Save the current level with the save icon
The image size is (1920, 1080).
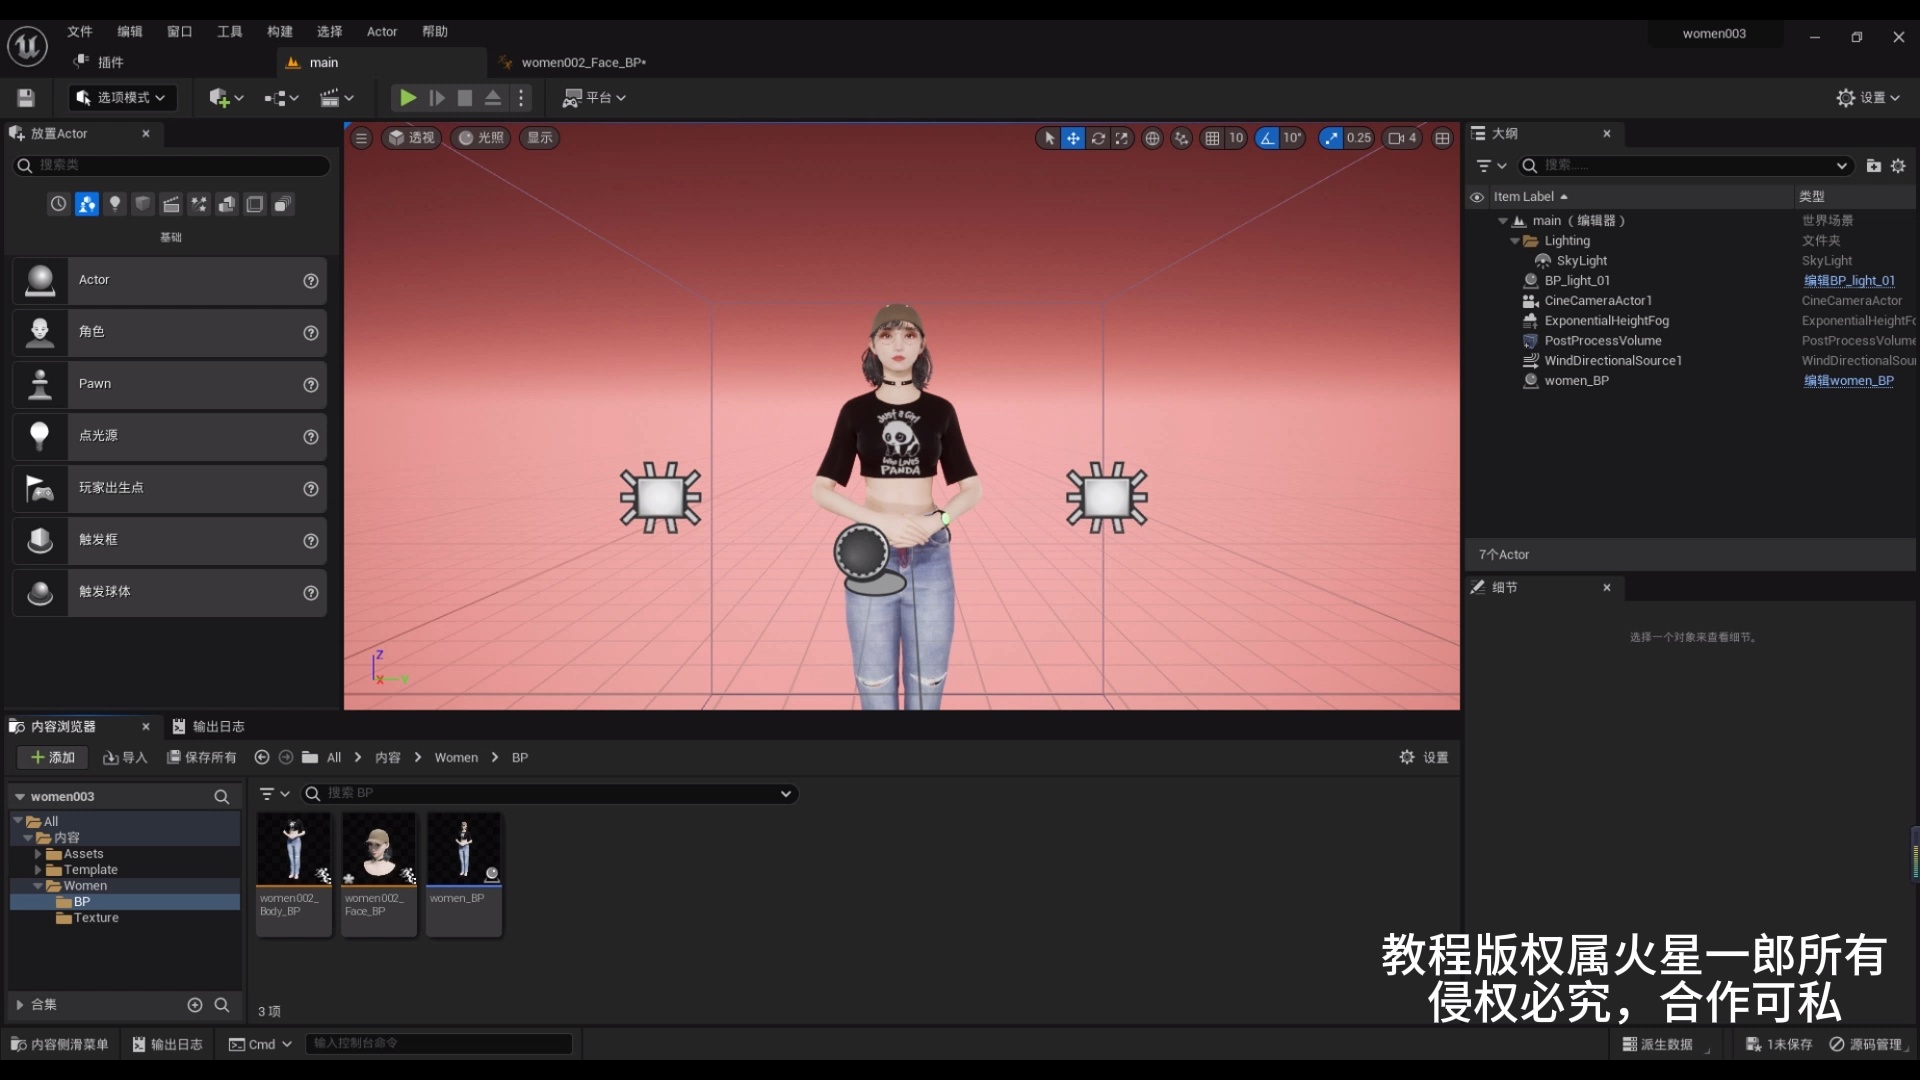click(x=25, y=97)
